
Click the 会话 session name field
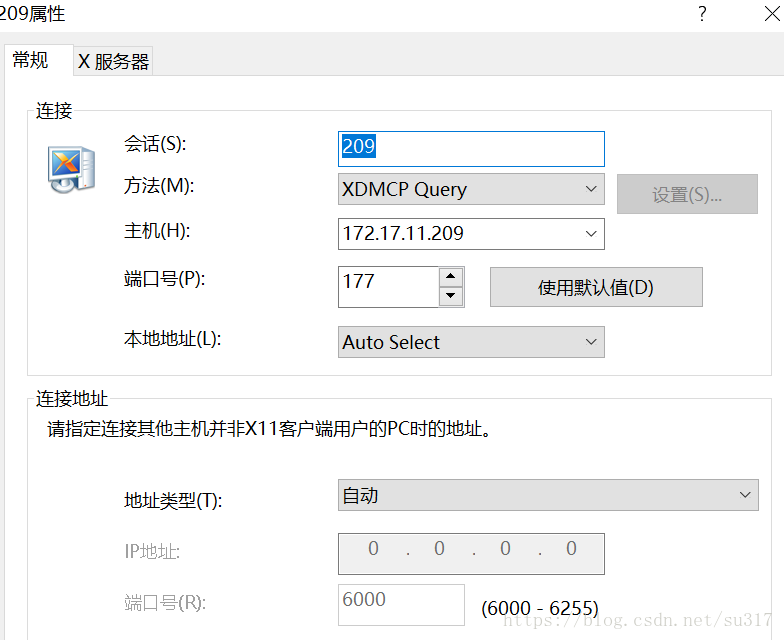coord(471,149)
